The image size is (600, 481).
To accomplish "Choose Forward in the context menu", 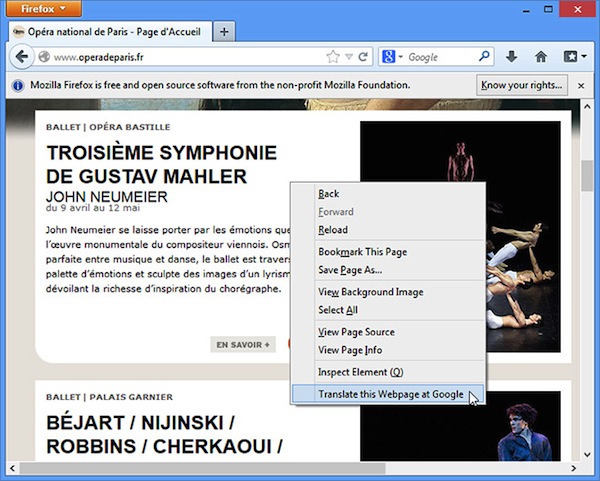I will 389,212.
